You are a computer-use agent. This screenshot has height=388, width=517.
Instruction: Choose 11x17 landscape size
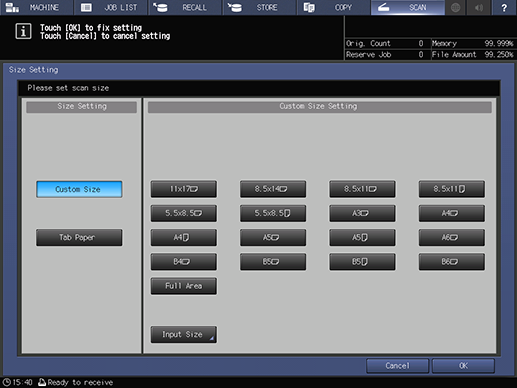(184, 189)
